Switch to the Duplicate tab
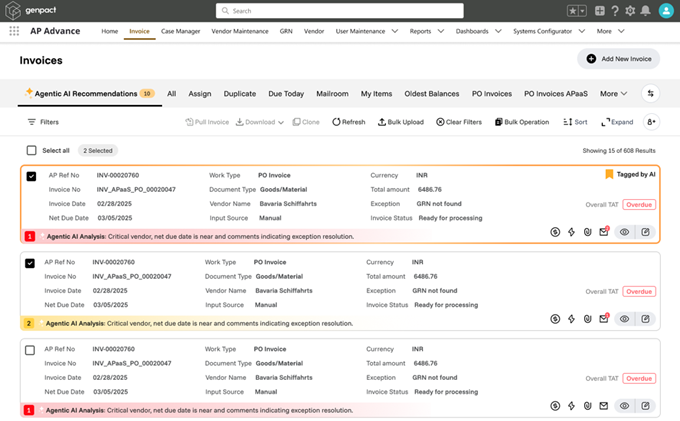The height and width of the screenshot is (421, 680). (239, 94)
